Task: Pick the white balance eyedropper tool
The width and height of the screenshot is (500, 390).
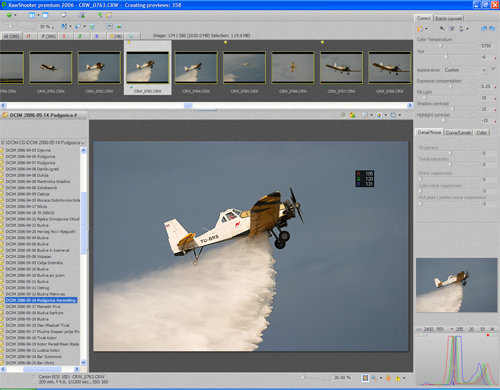Action: pos(442,29)
